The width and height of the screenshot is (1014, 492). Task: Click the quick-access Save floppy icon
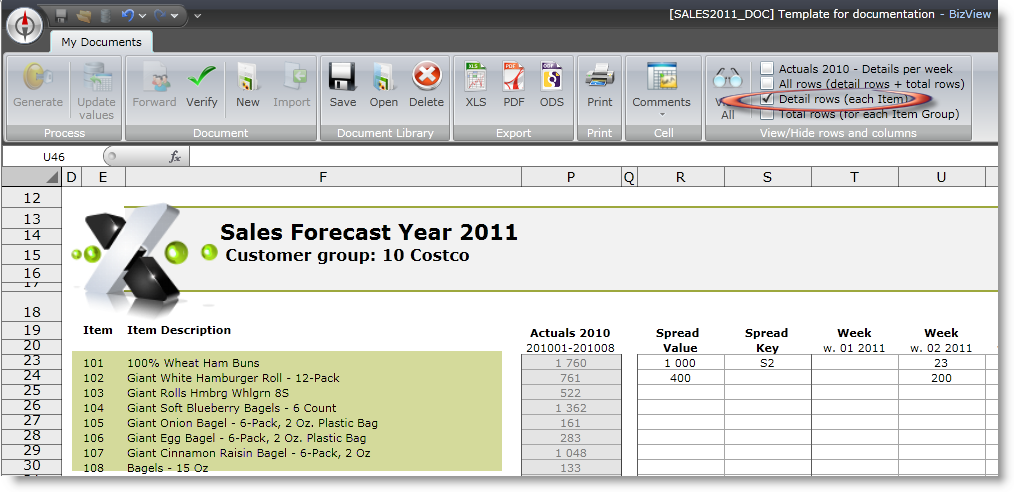coord(61,16)
